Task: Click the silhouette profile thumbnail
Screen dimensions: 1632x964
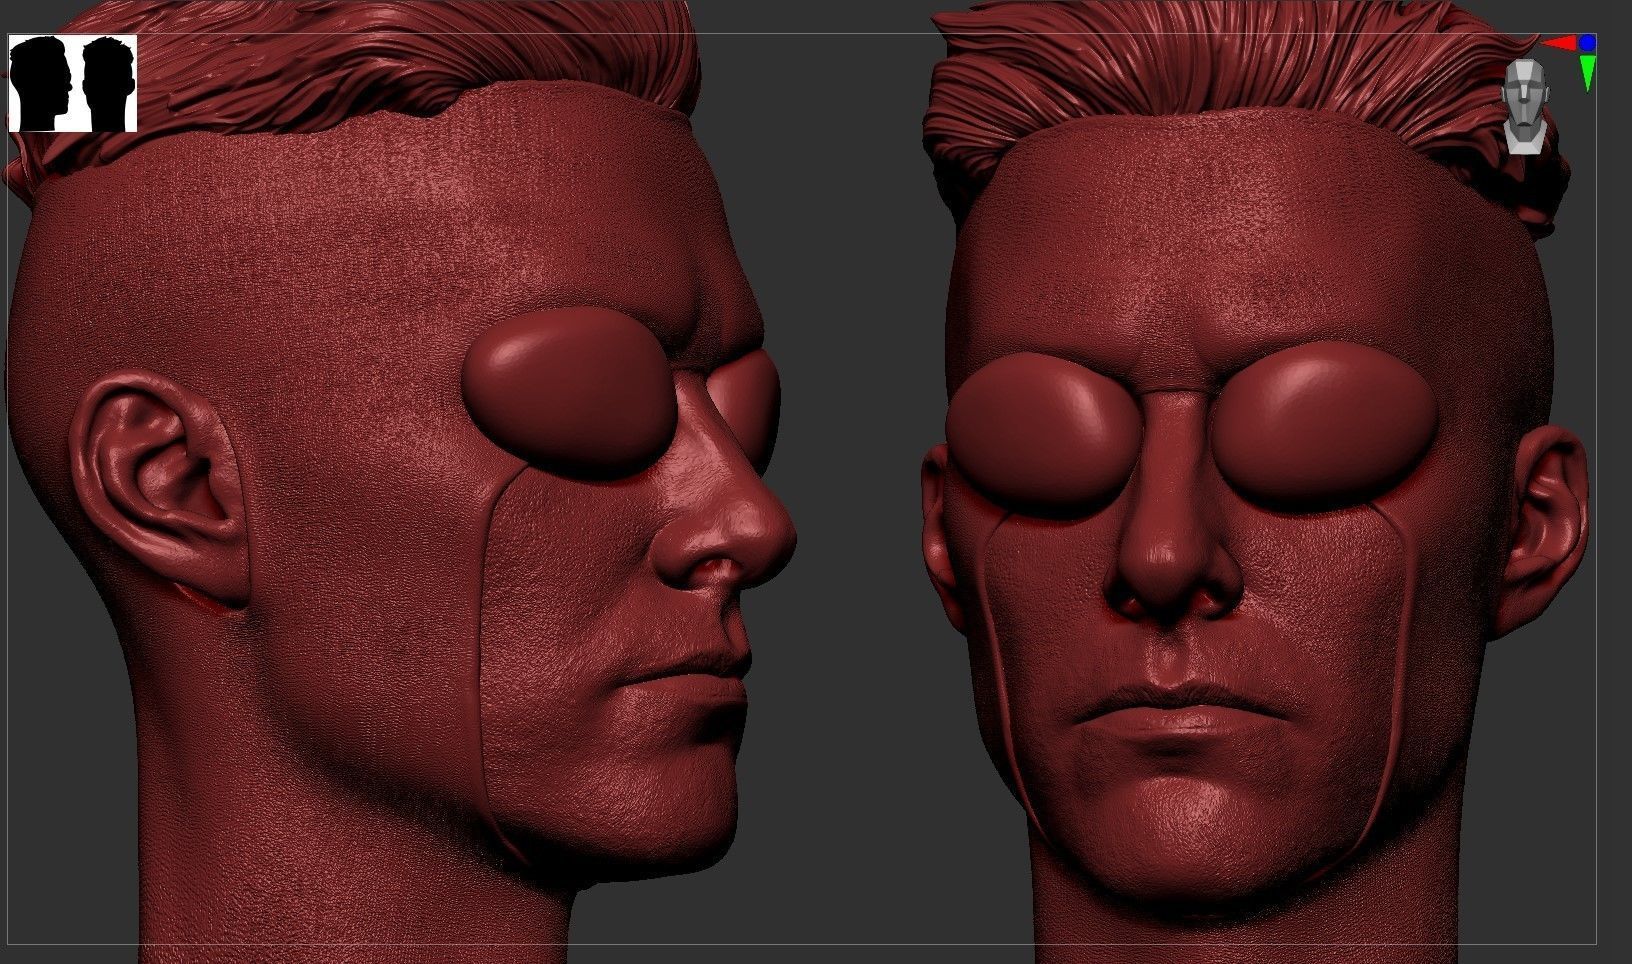Action: click(x=73, y=83)
